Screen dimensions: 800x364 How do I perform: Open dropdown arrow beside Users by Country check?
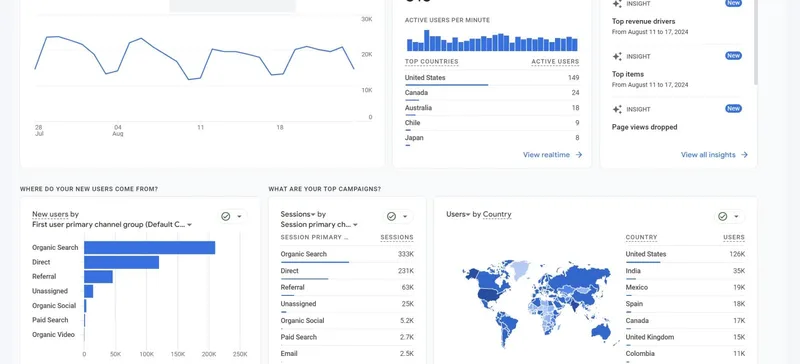(x=736, y=216)
